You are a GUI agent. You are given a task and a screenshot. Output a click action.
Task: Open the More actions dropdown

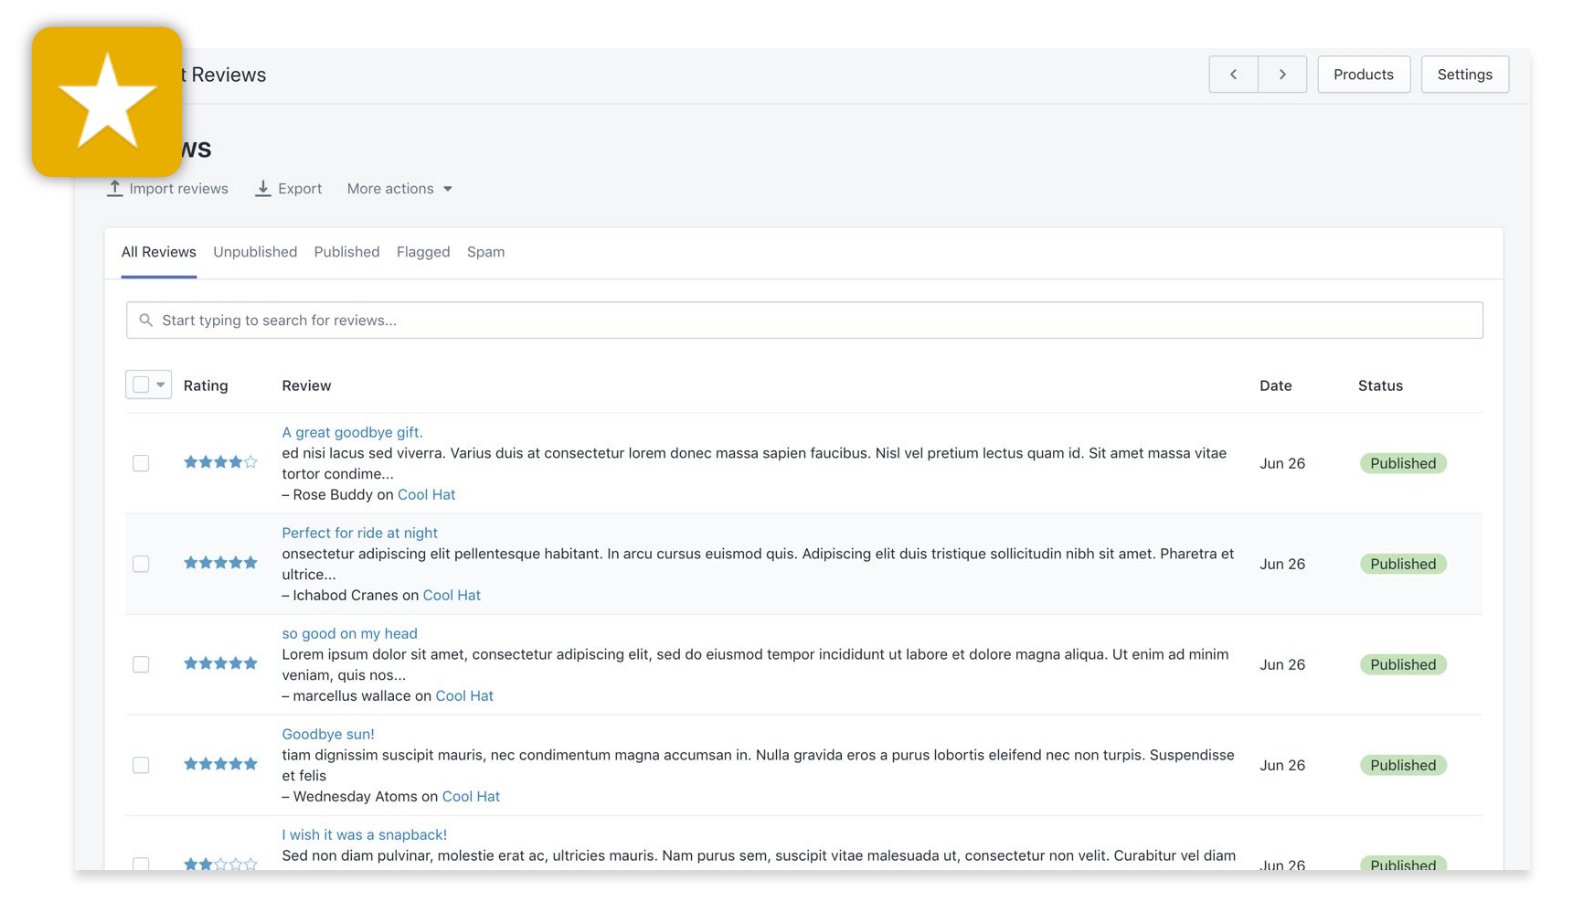coord(399,188)
